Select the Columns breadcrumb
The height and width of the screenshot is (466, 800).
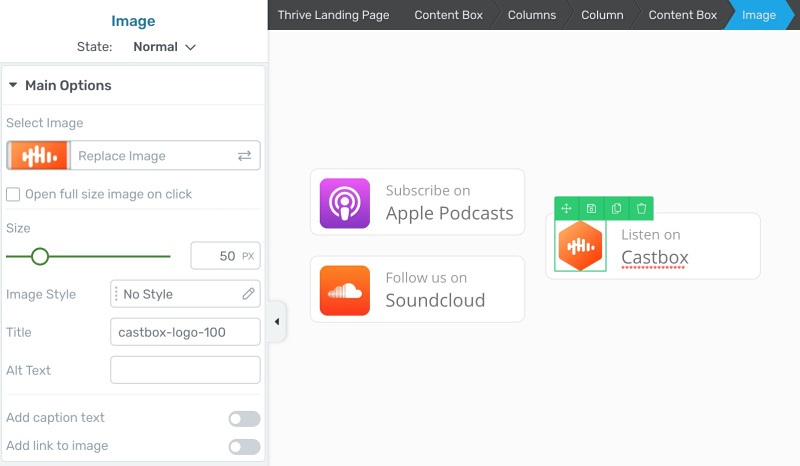pyautogui.click(x=532, y=15)
